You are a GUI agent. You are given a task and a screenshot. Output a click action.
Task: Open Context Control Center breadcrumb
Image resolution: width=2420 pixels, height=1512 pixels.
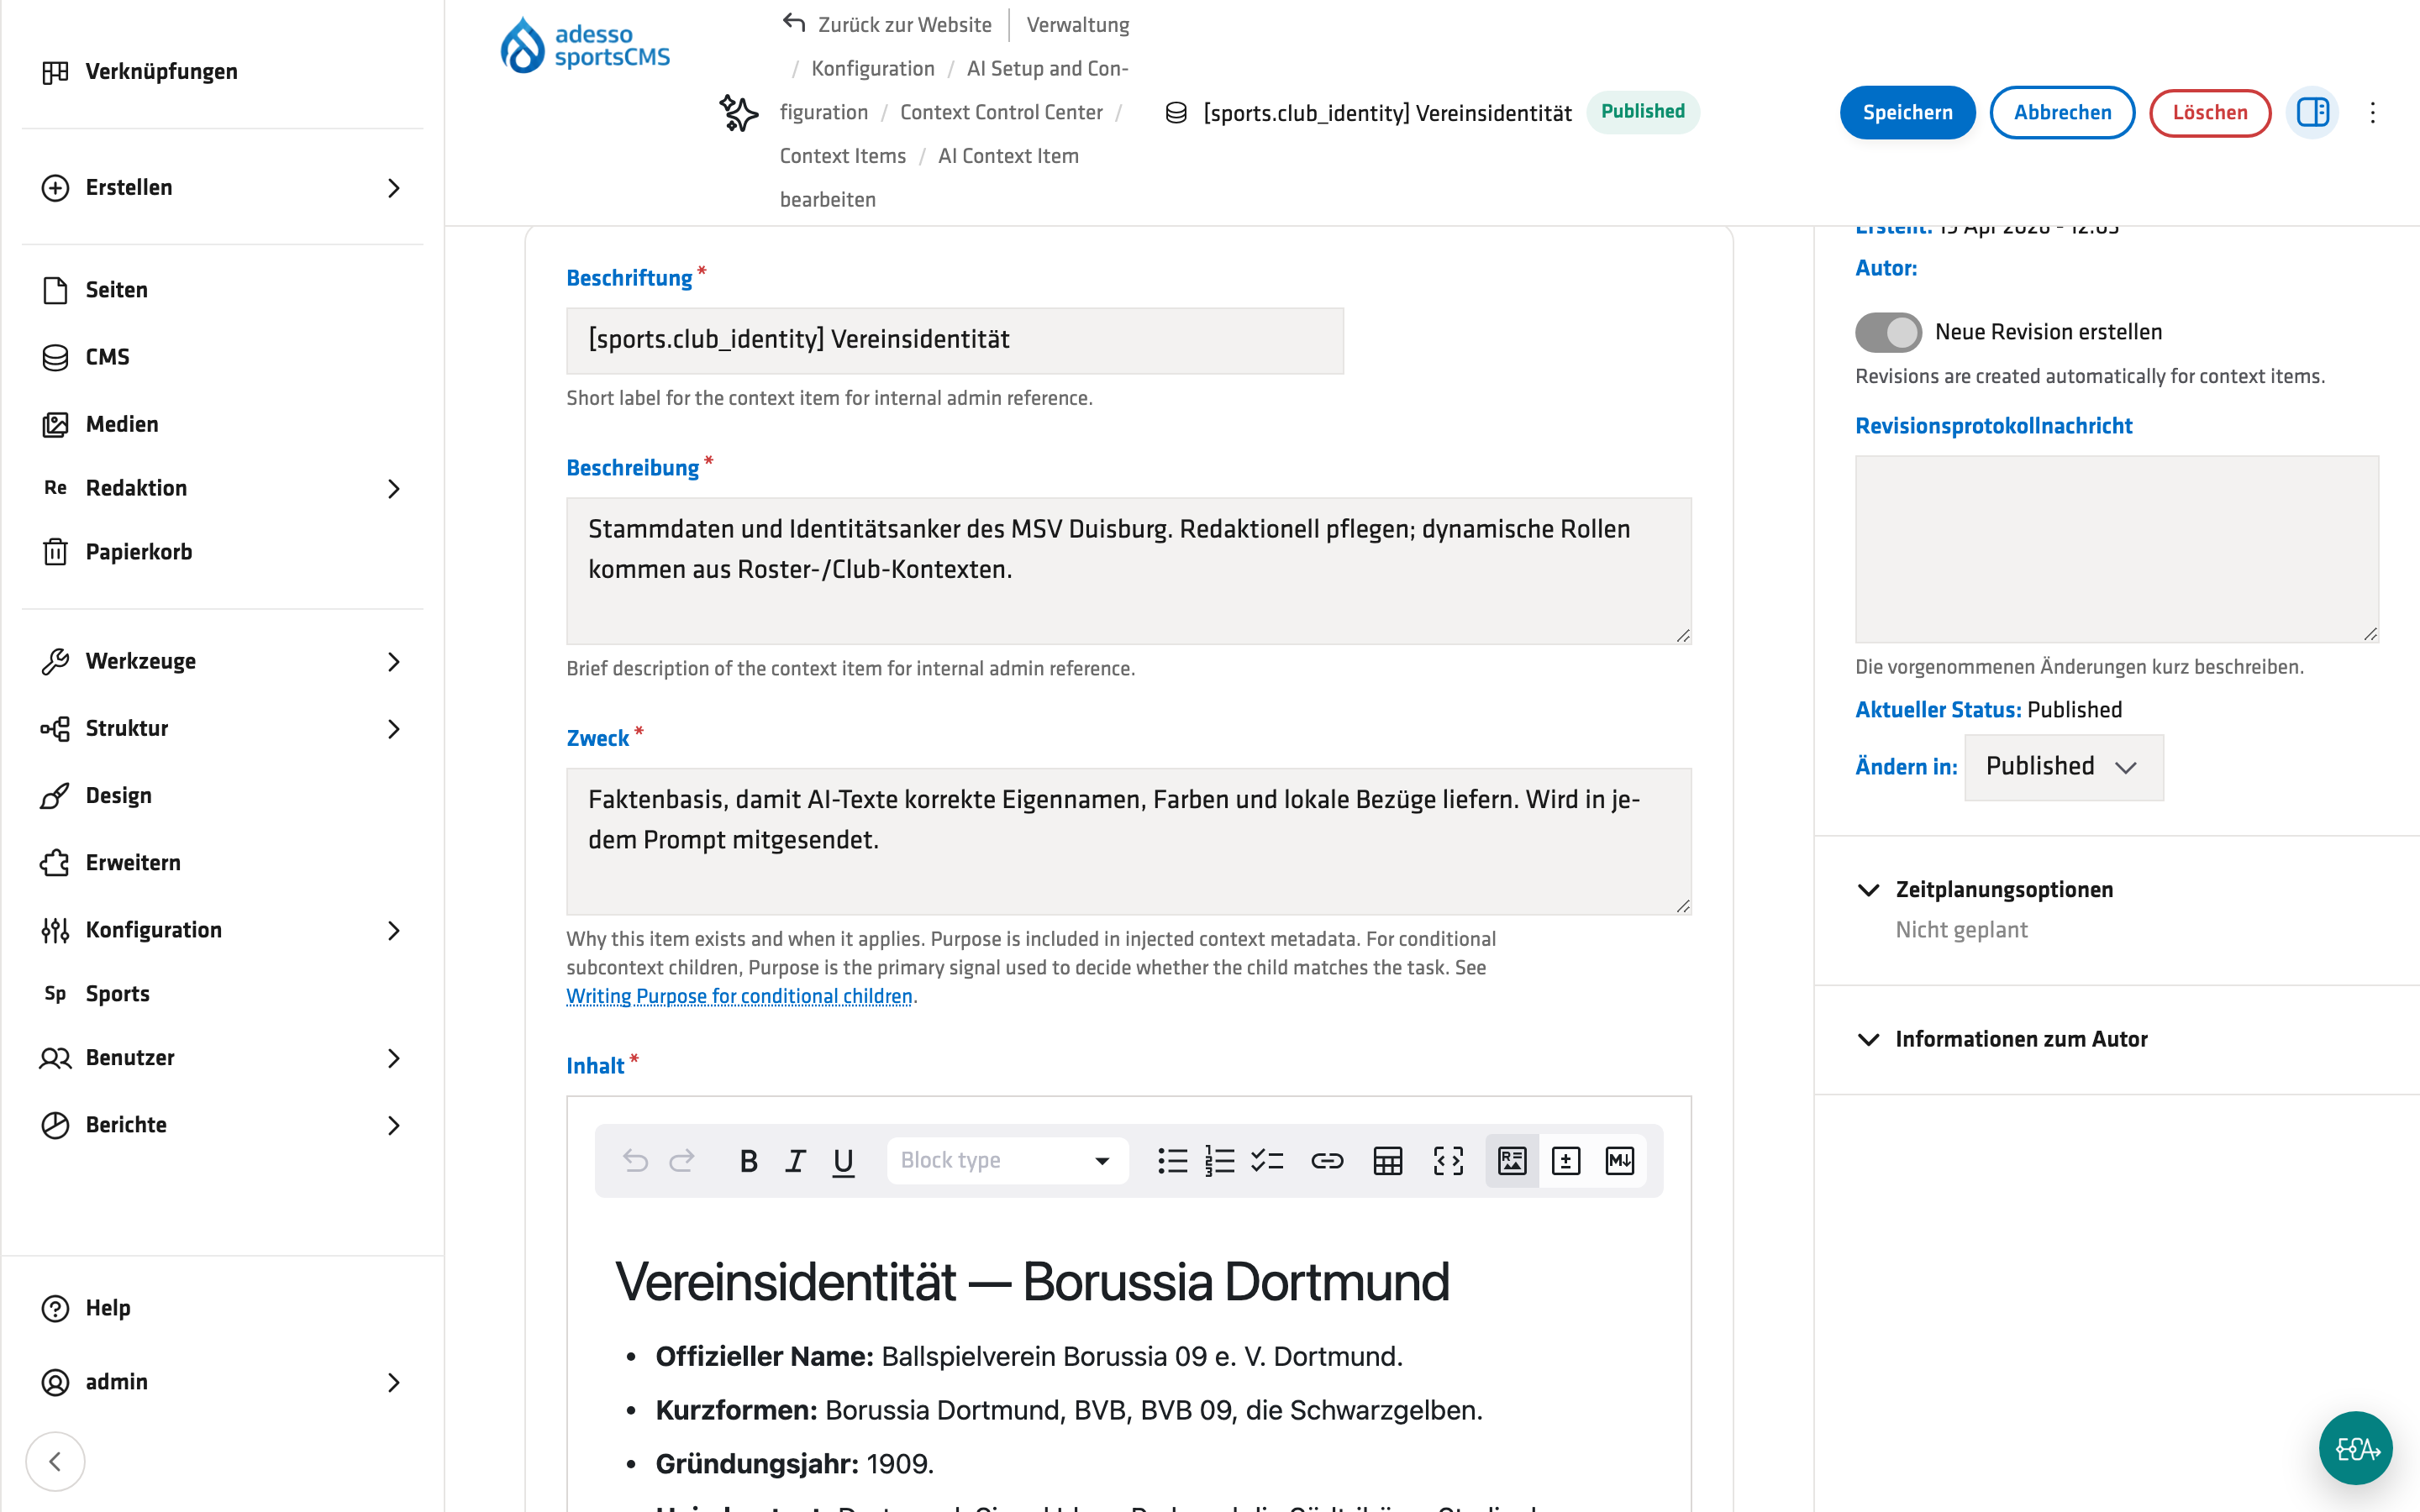pyautogui.click(x=1001, y=112)
